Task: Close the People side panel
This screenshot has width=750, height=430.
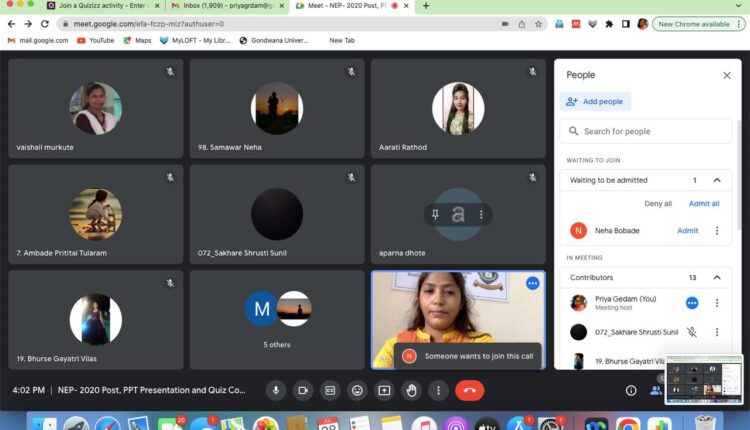Action: [727, 75]
